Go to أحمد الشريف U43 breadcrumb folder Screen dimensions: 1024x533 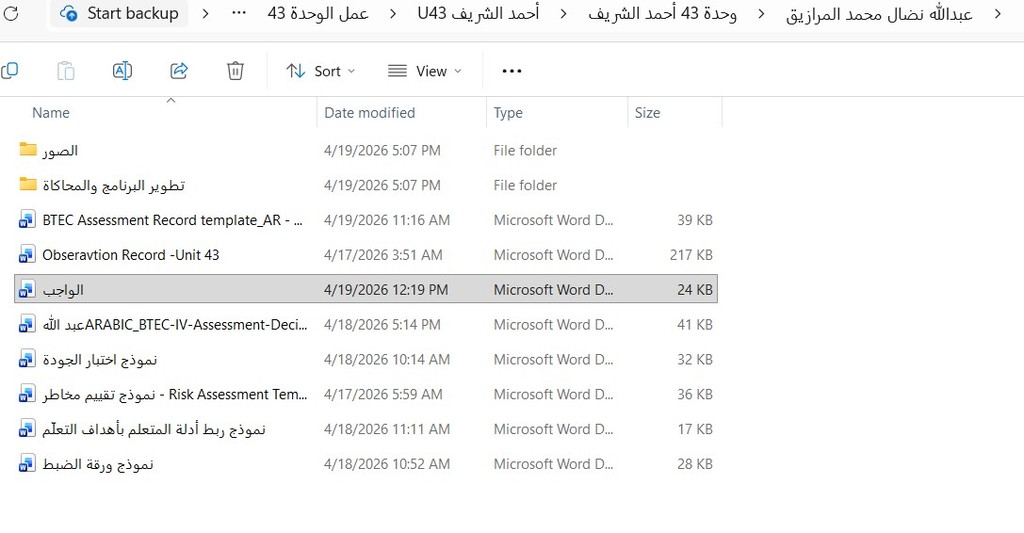(x=478, y=13)
